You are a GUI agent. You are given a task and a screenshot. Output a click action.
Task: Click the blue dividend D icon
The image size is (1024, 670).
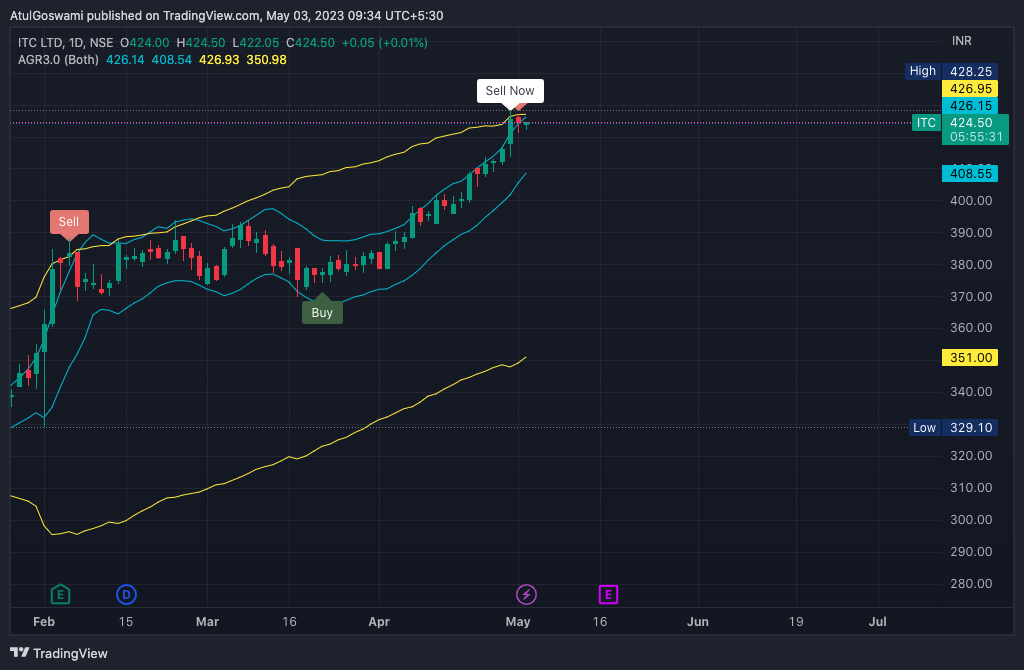tap(126, 594)
